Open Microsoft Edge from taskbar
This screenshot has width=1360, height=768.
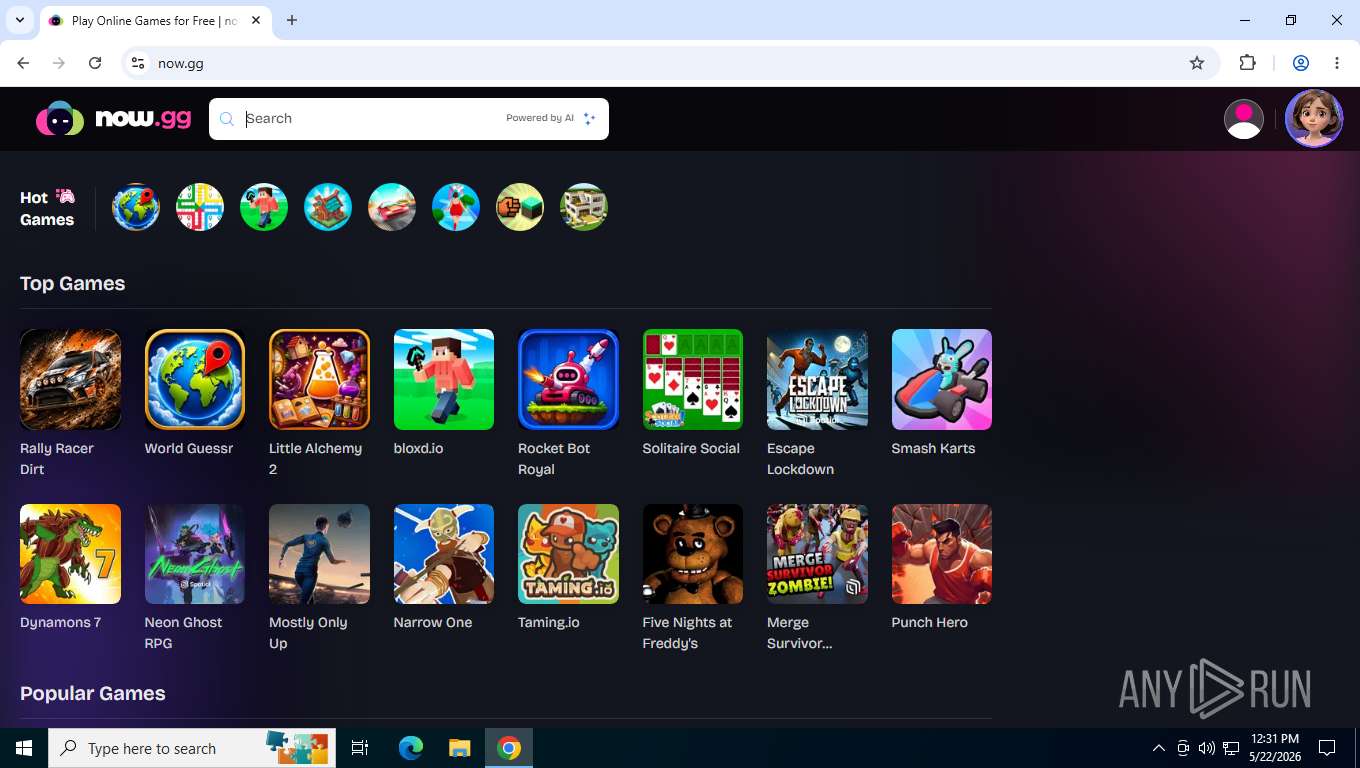pos(411,748)
